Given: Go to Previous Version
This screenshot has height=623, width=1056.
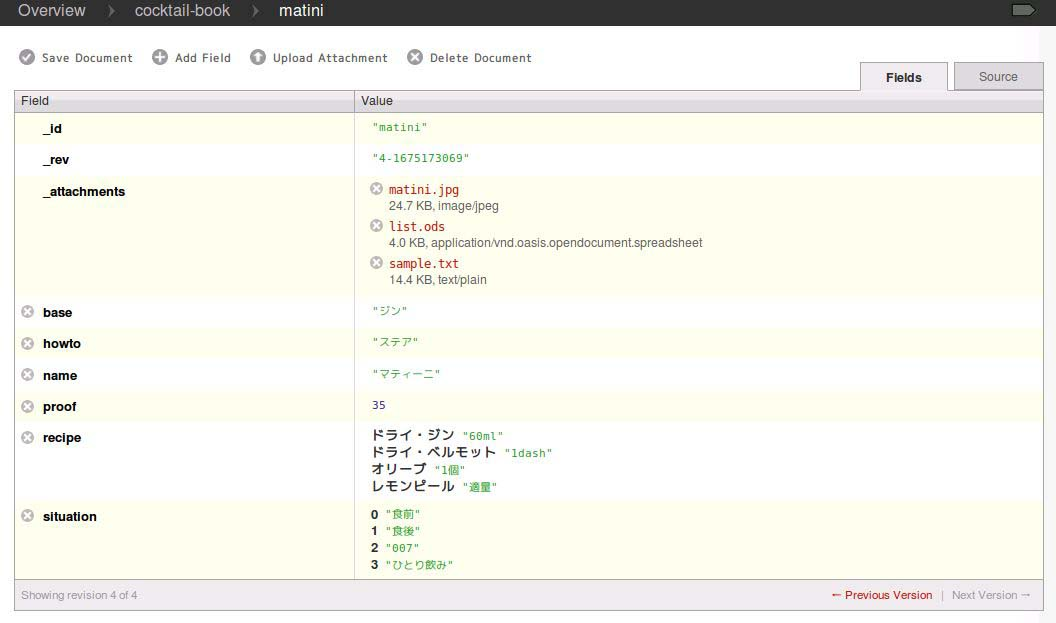Looking at the screenshot, I should pos(881,595).
